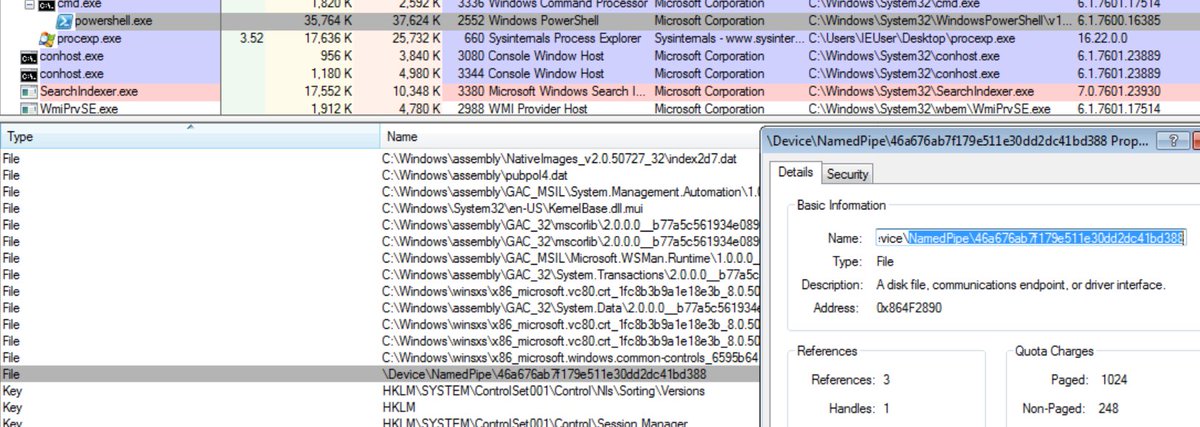Select the plain HKLM key row

380,408
